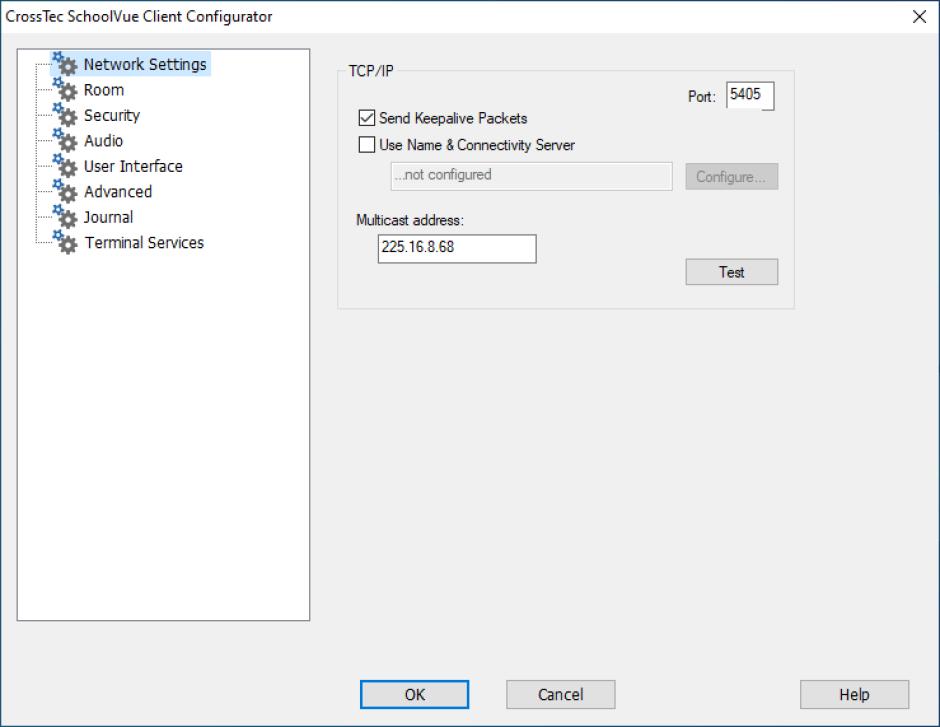Open the Journal settings page
The image size is (940, 727).
108,217
